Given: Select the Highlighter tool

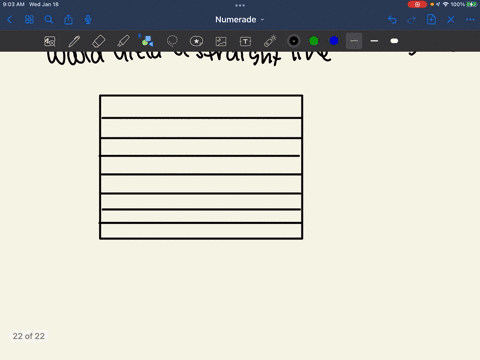Looking at the screenshot, I should point(123,41).
